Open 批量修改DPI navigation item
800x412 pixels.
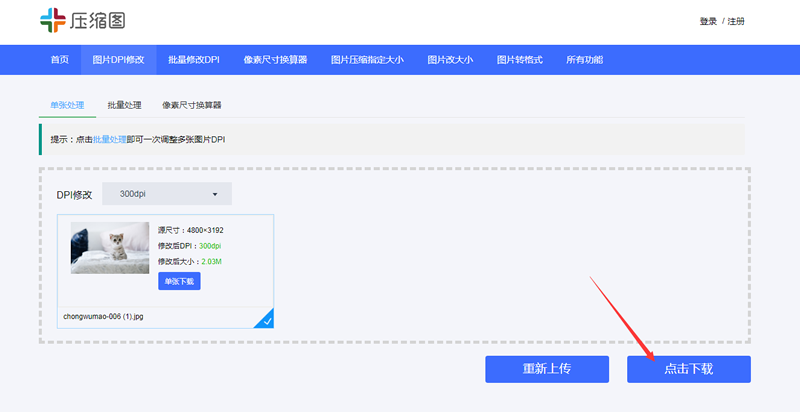(194, 60)
